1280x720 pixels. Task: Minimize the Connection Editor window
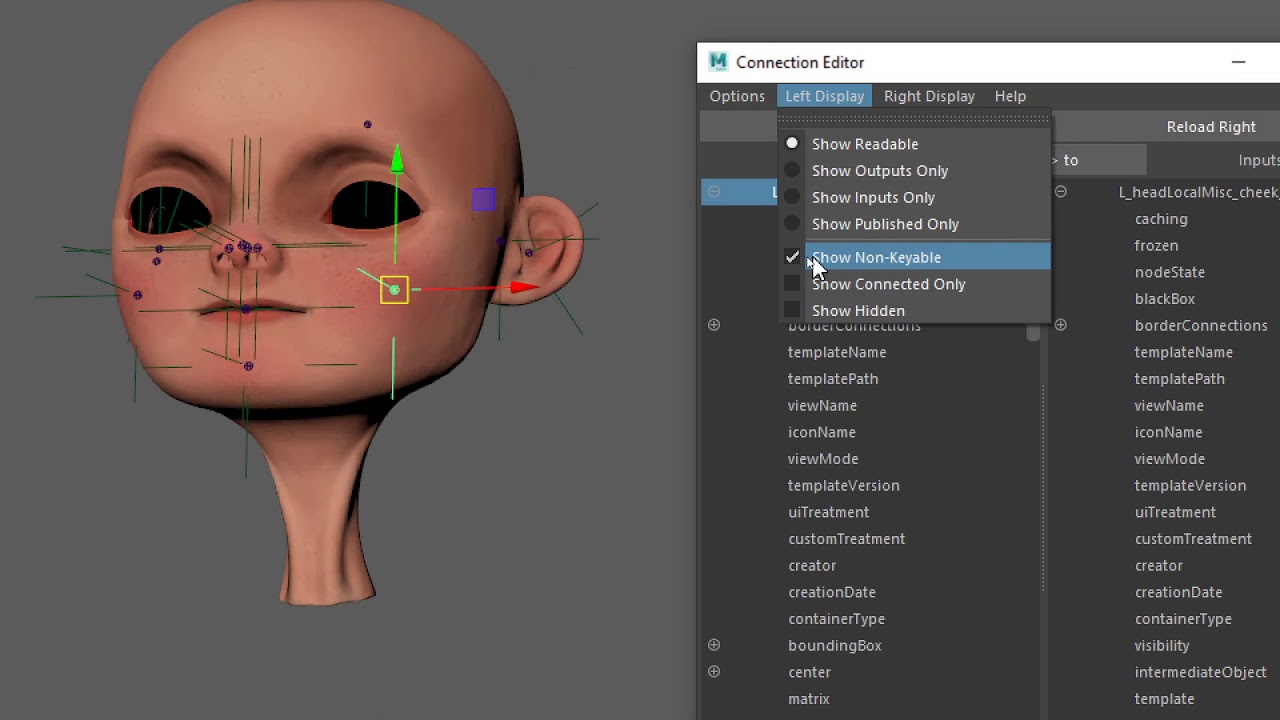click(1238, 62)
